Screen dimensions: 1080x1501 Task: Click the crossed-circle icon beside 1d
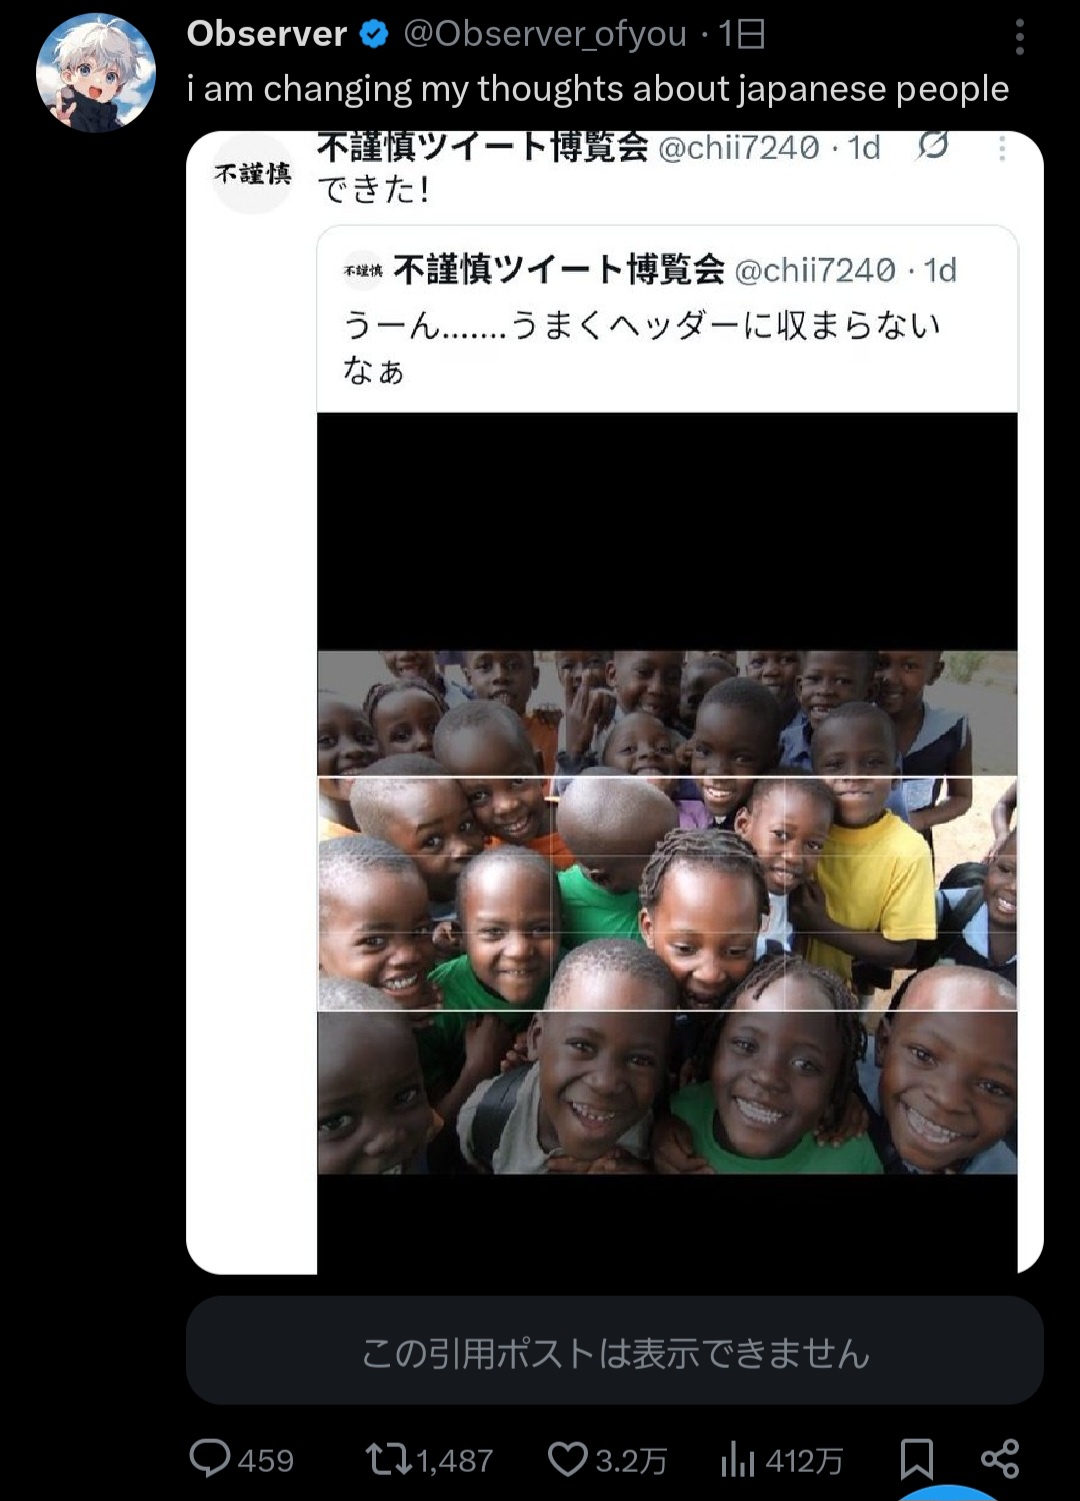[932, 146]
